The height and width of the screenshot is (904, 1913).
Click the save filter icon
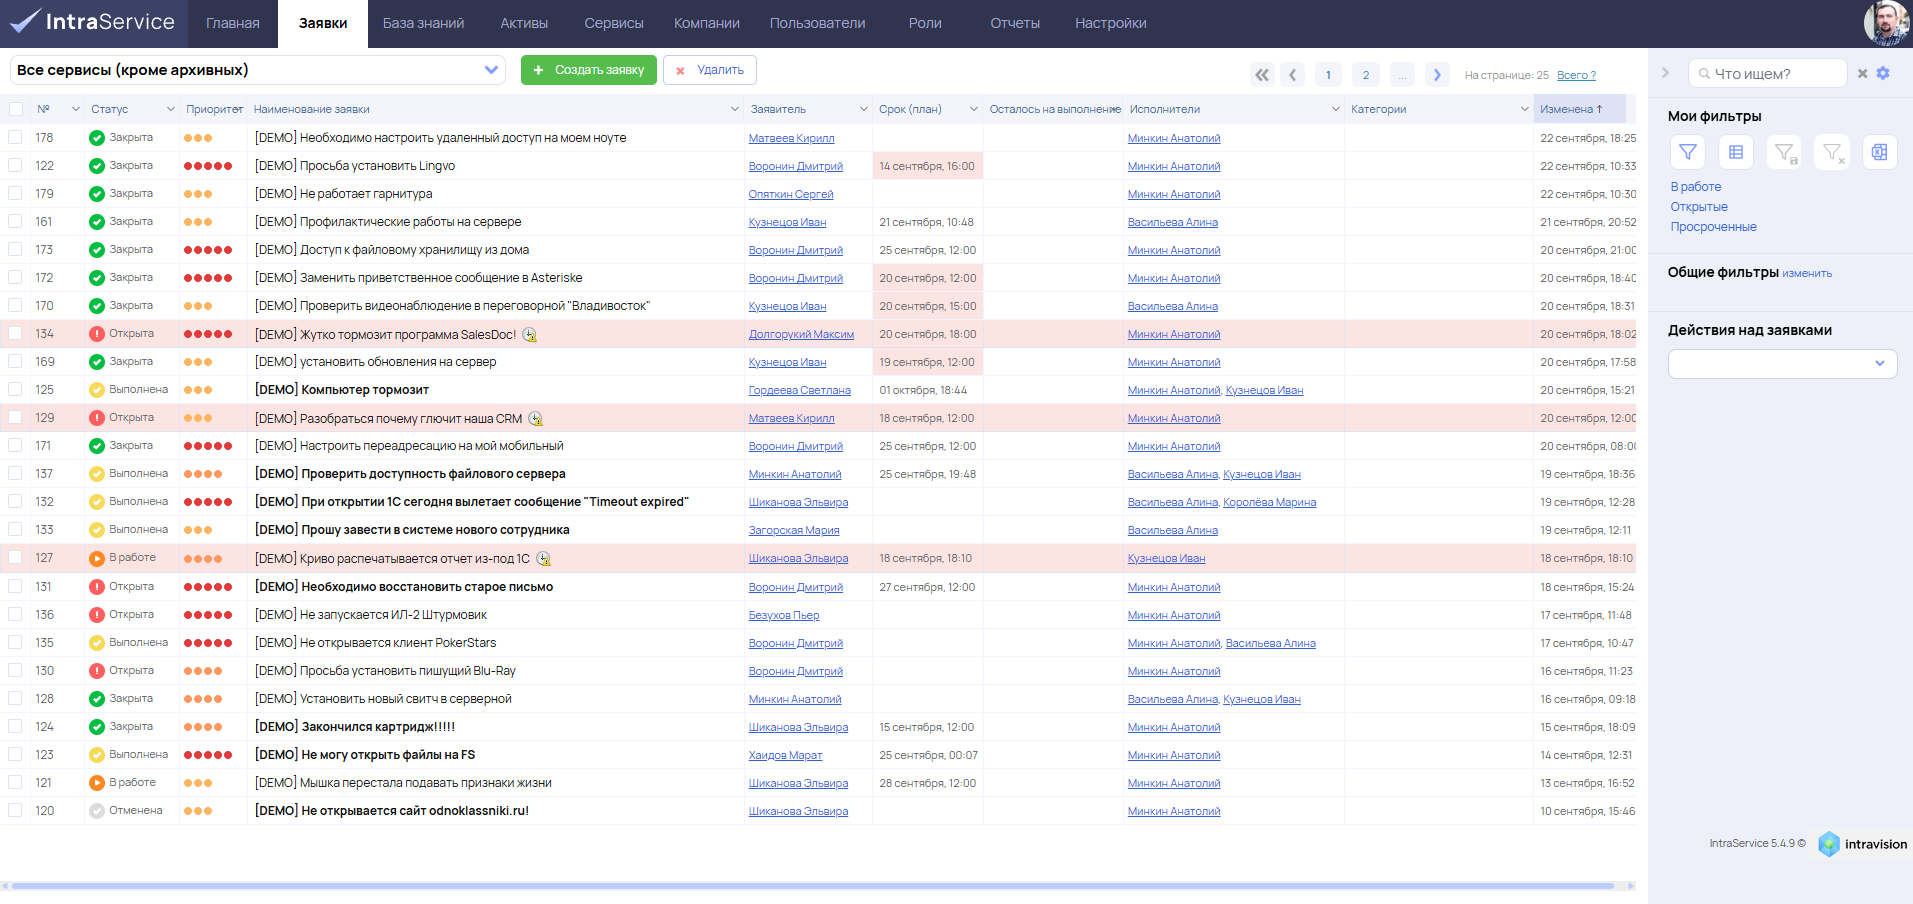pyautogui.click(x=1784, y=152)
